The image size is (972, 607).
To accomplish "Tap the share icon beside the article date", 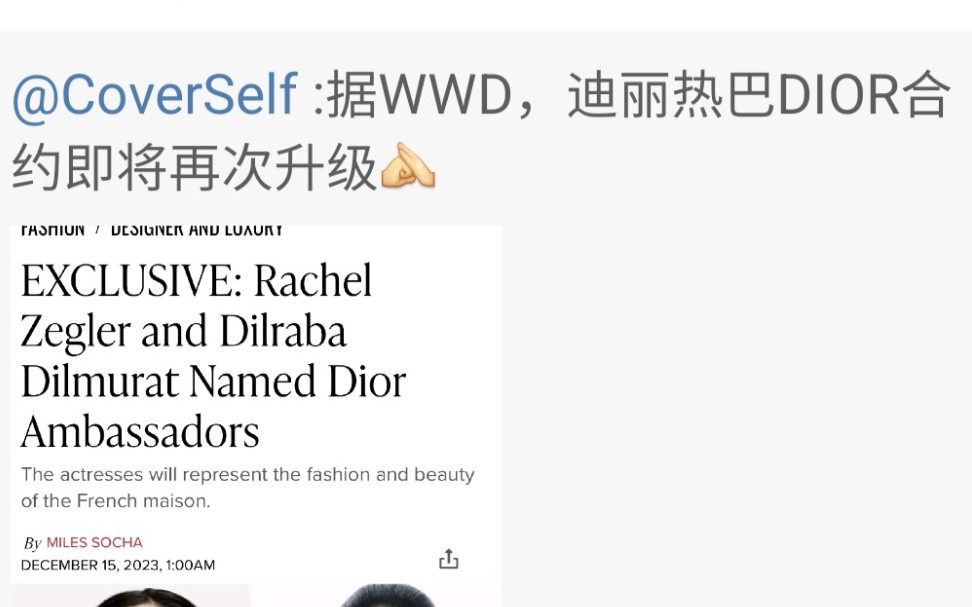I will (x=449, y=559).
